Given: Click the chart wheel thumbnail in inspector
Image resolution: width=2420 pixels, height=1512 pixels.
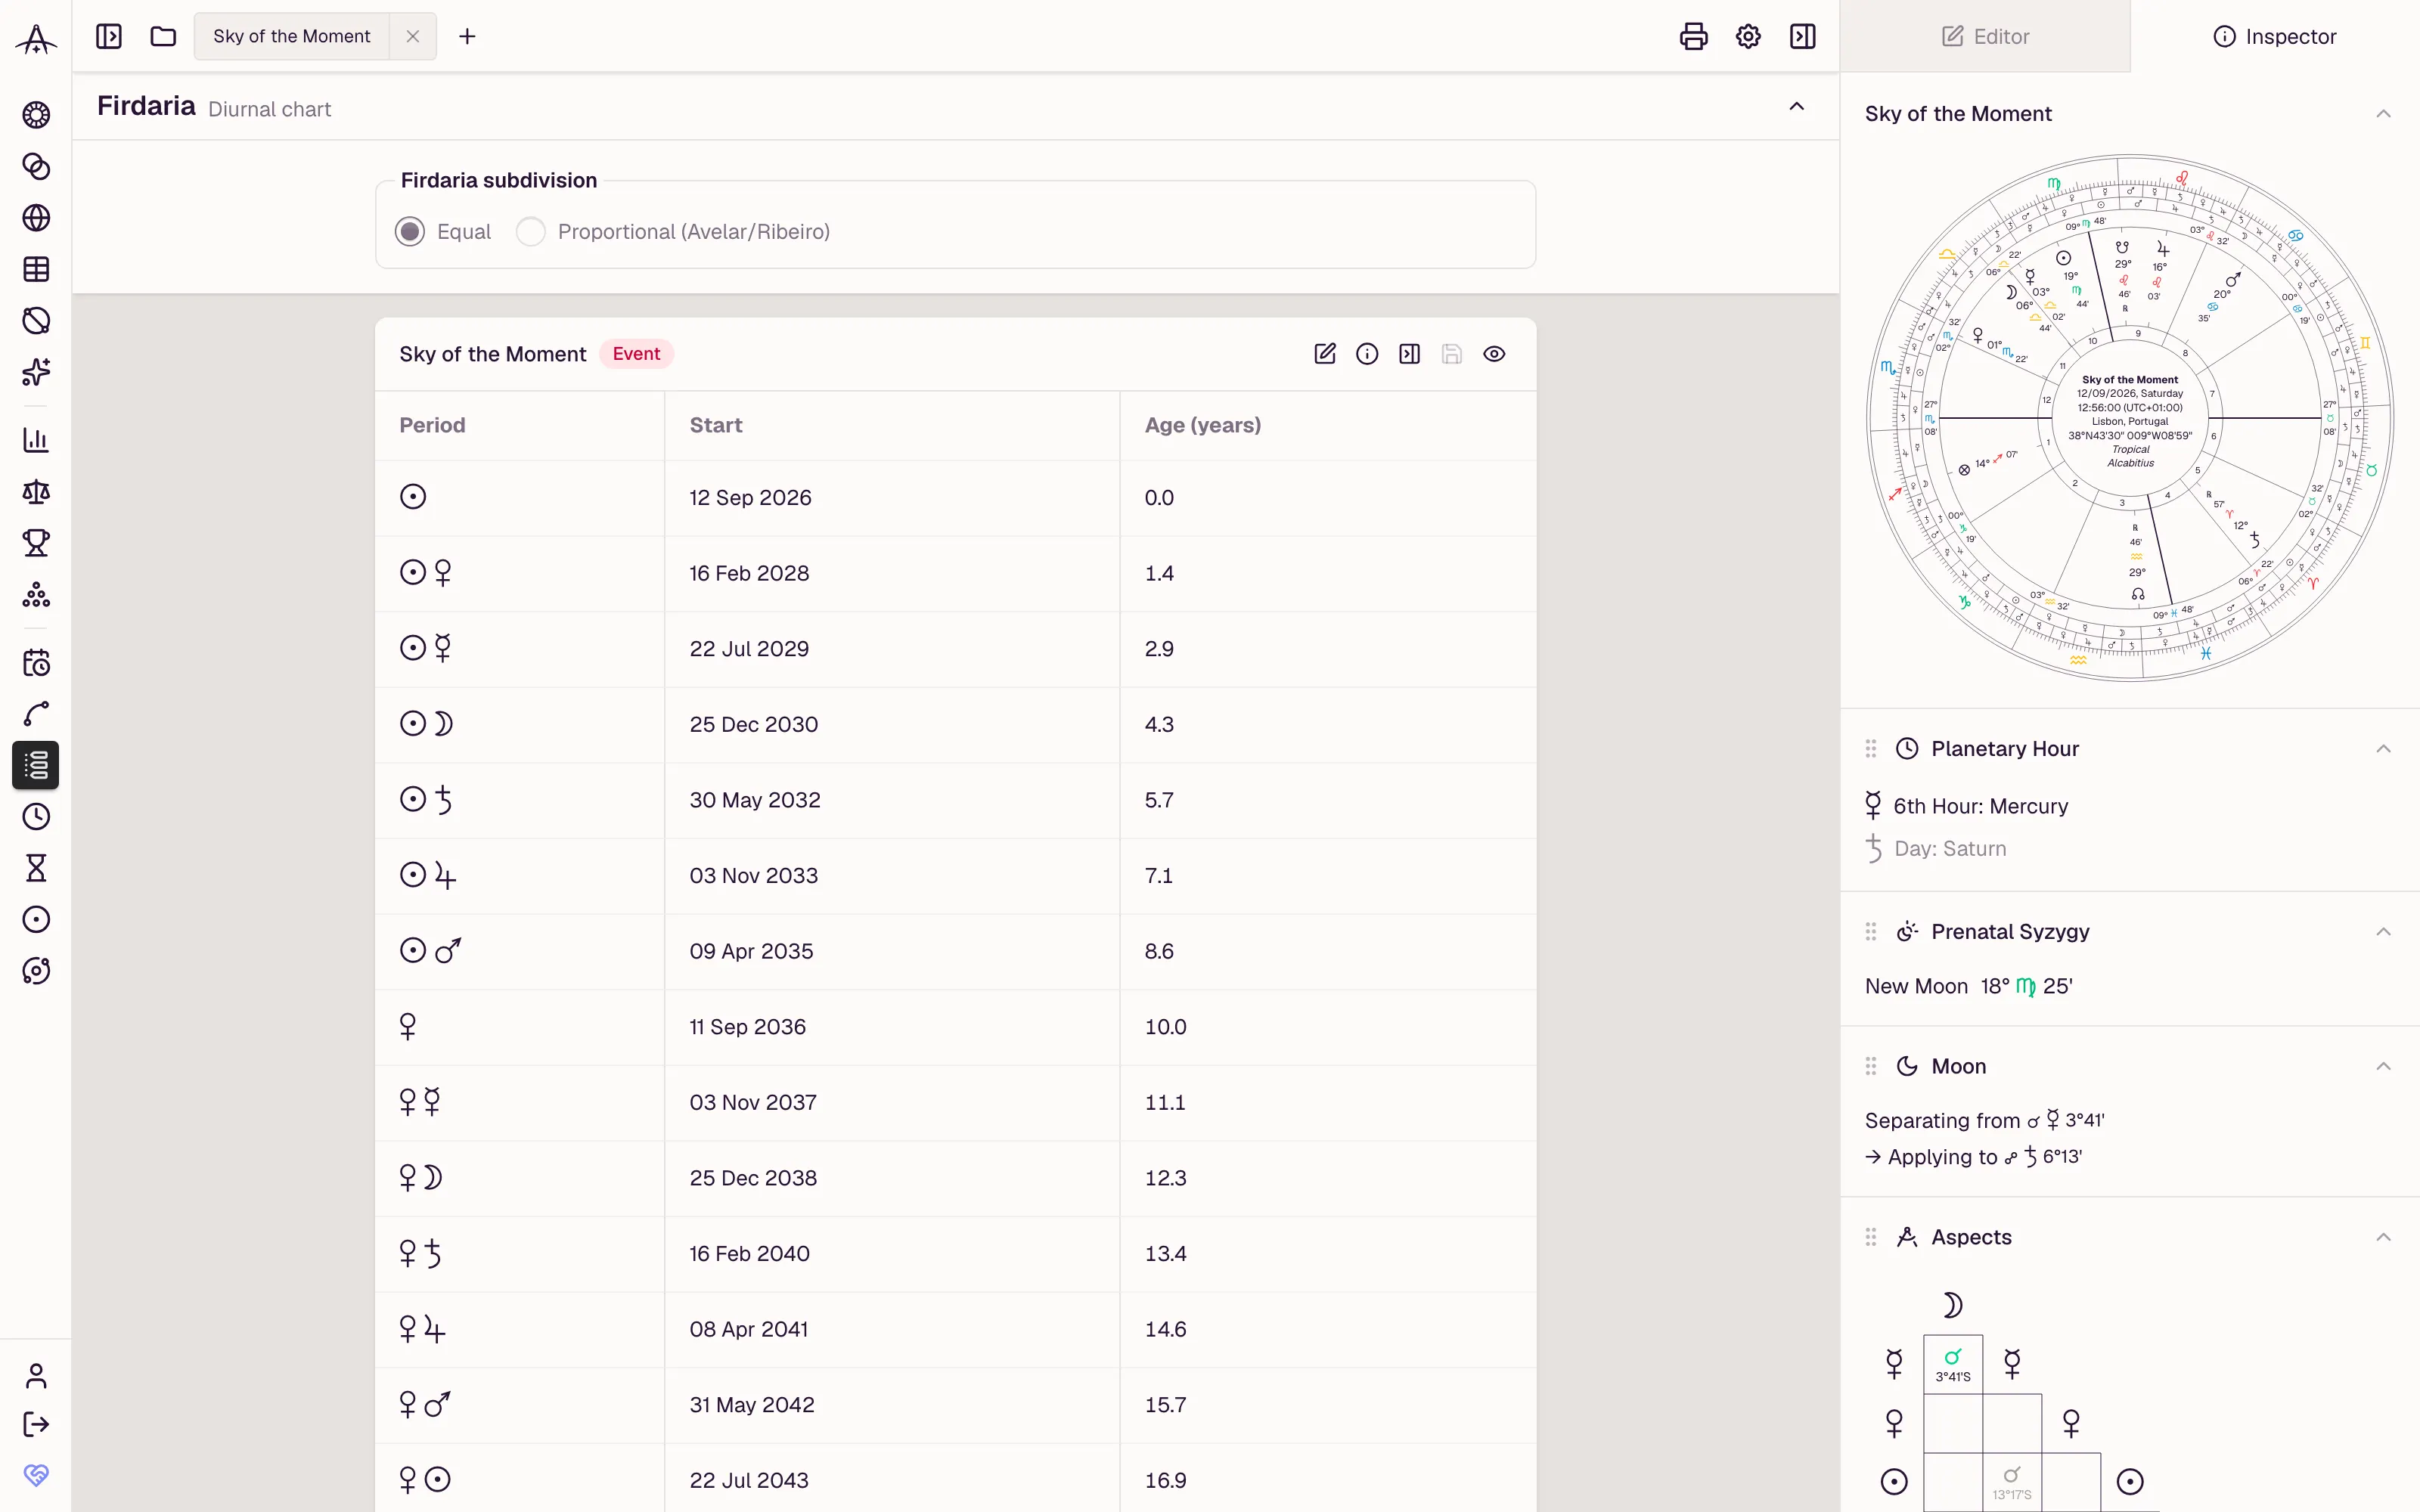Looking at the screenshot, I should 2130,418.
